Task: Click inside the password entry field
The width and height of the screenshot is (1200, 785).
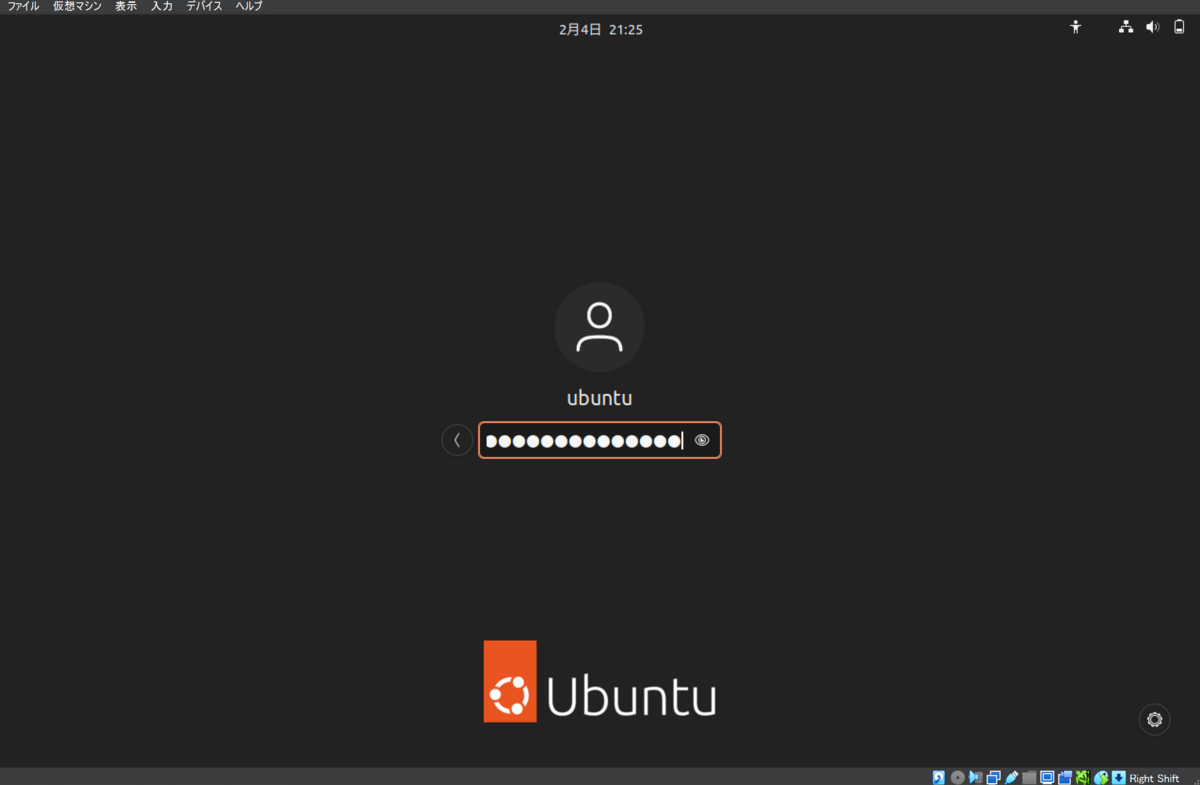Action: tap(599, 440)
